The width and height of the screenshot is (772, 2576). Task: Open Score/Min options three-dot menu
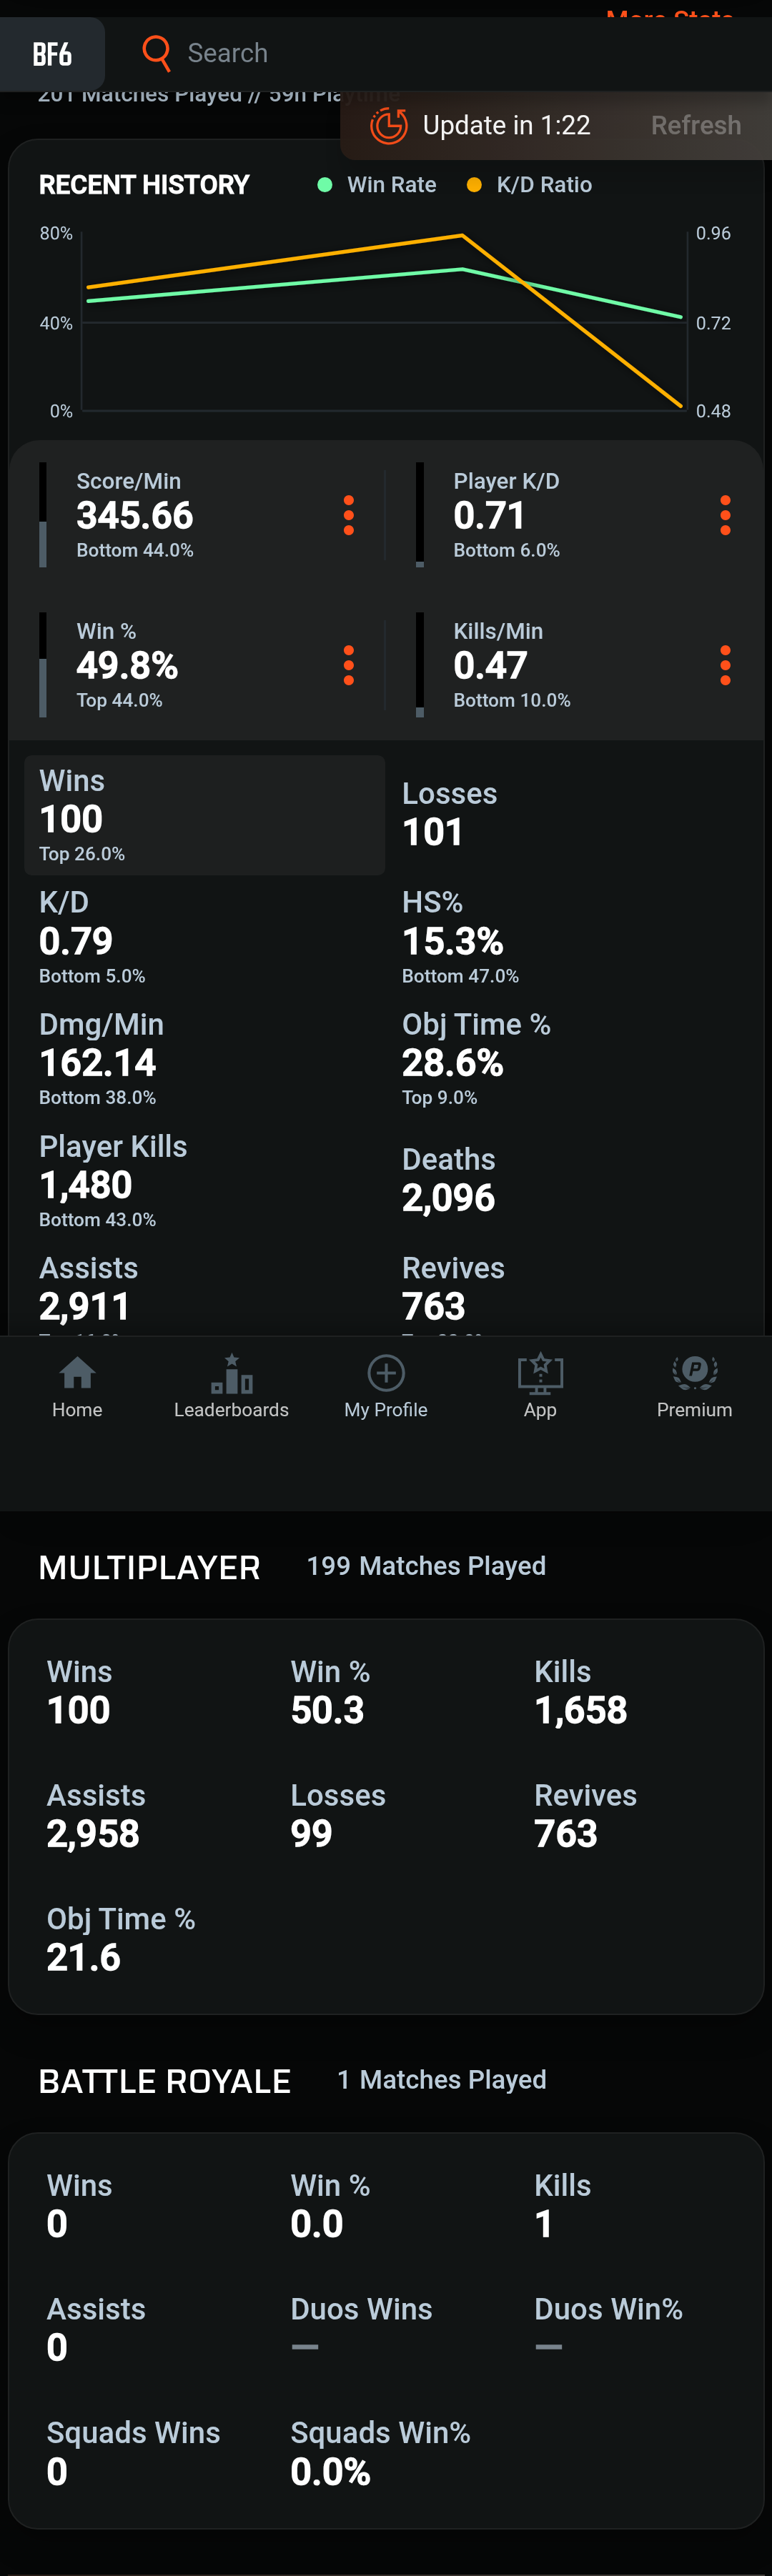tap(349, 515)
